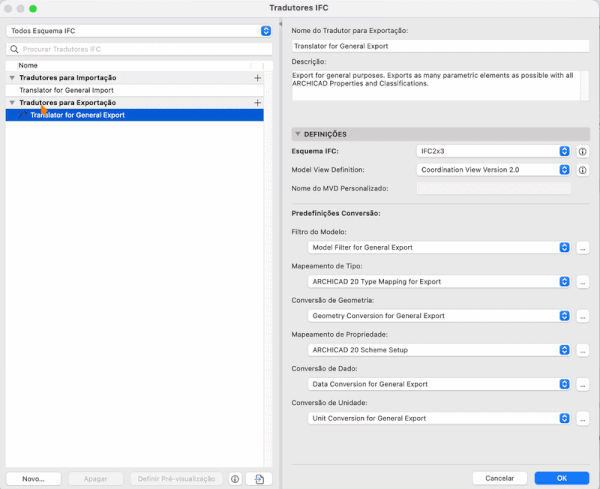The height and width of the screenshot is (489, 600).
Task: Open the Coordination View Version 2.0 dropdown
Action: click(493, 170)
